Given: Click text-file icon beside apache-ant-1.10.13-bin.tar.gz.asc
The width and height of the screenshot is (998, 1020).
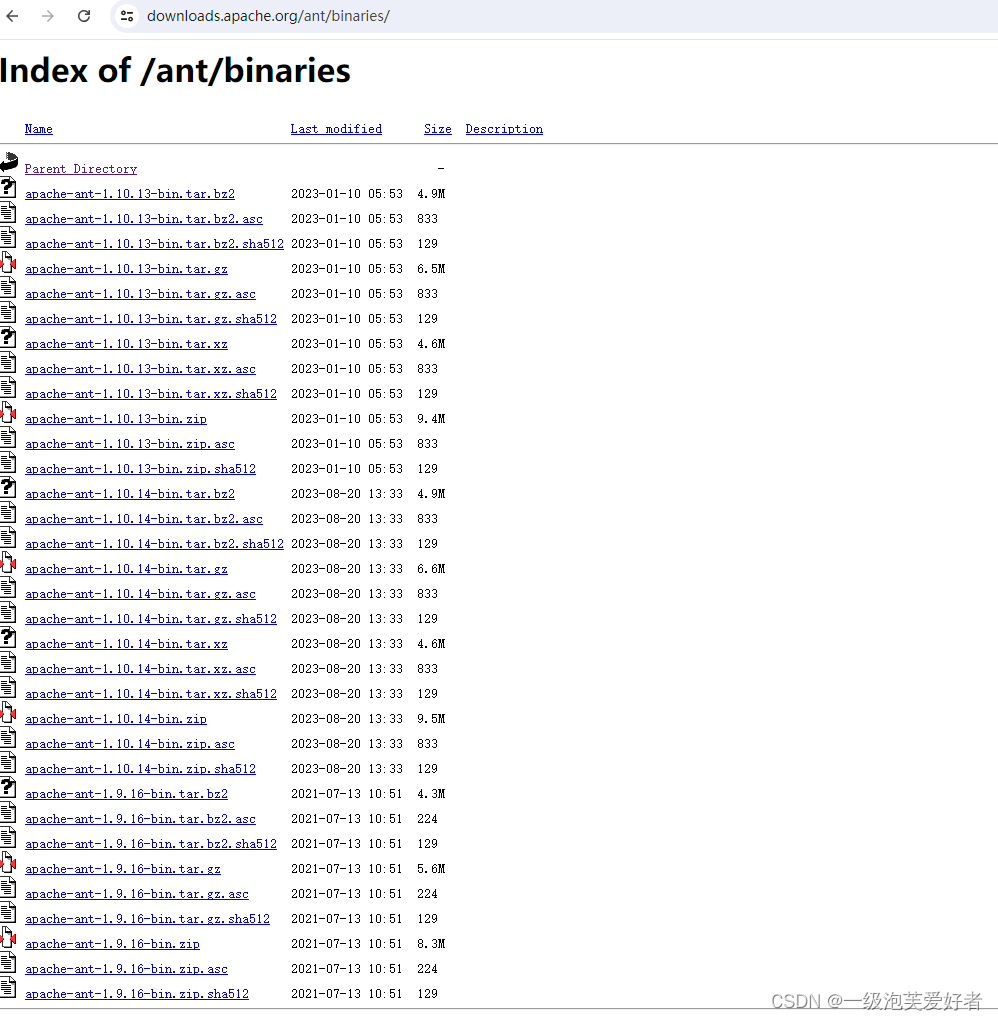Looking at the screenshot, I should 8,288.
